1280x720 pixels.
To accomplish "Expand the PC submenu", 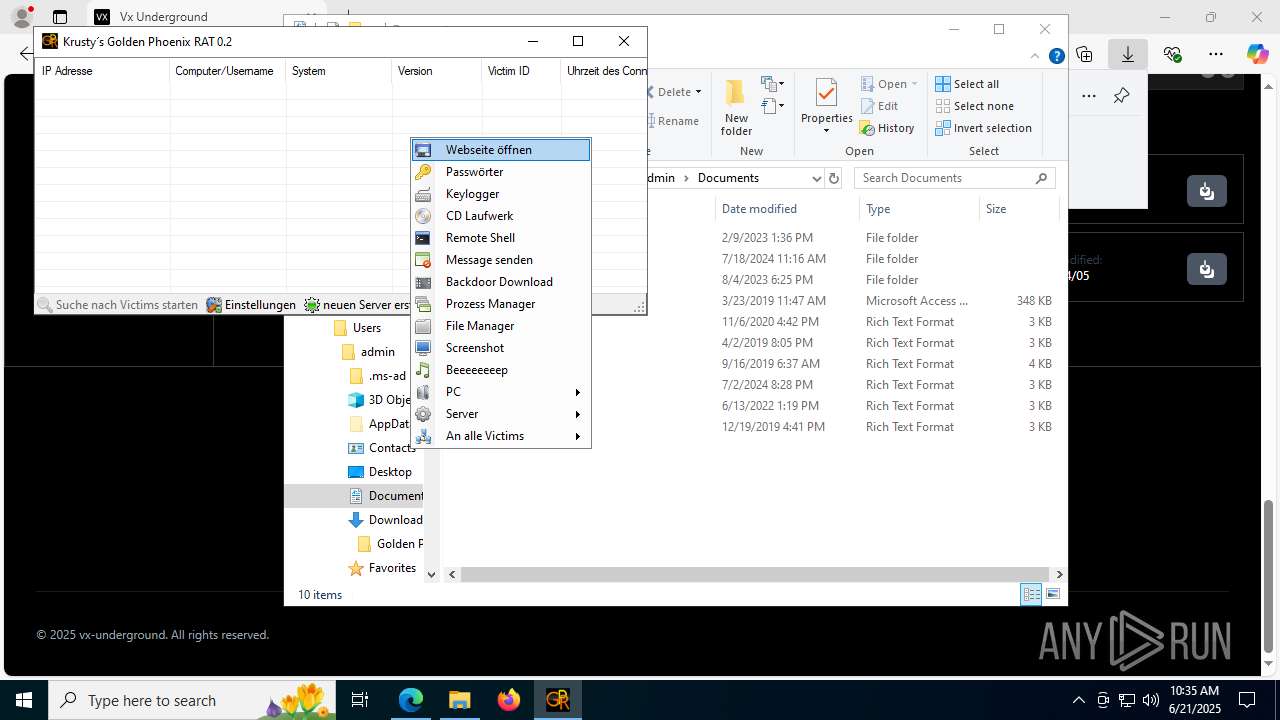I will [578, 392].
